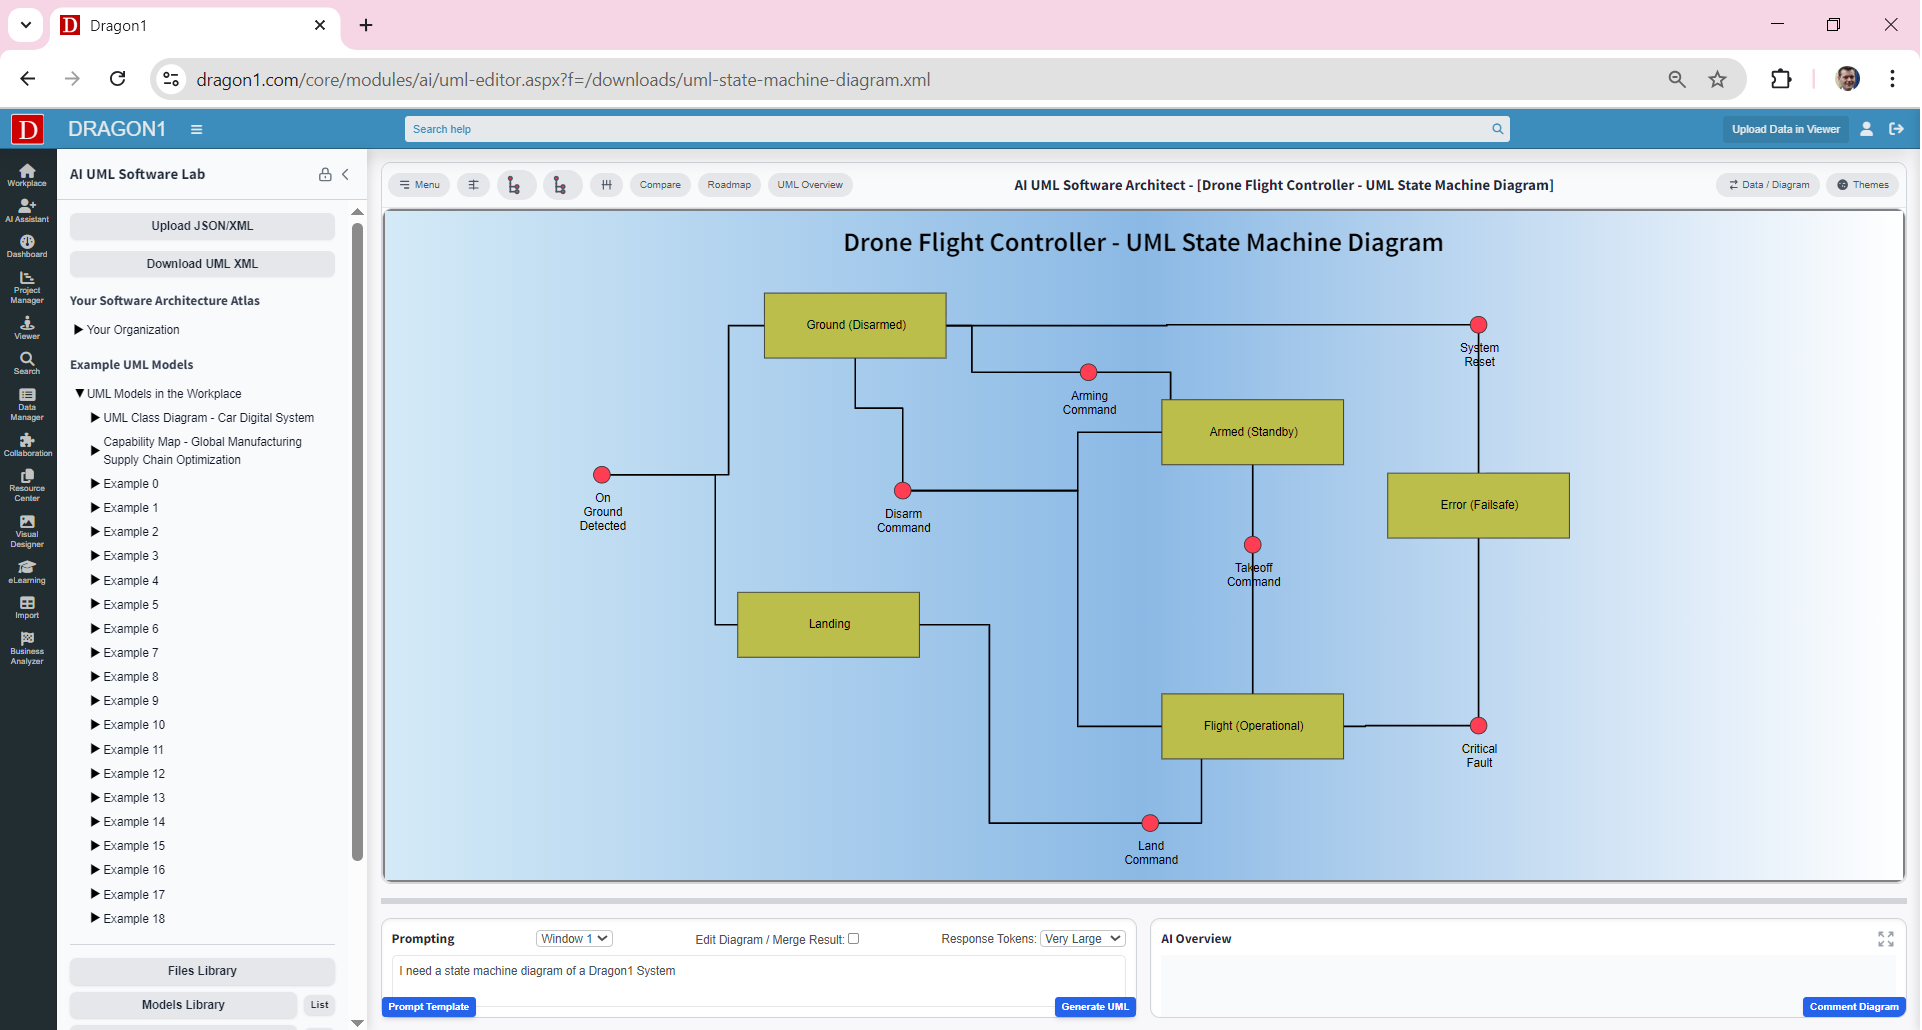This screenshot has width=1922, height=1030.
Task: Click the lock icon near AI UML Software Lab
Action: coord(324,174)
